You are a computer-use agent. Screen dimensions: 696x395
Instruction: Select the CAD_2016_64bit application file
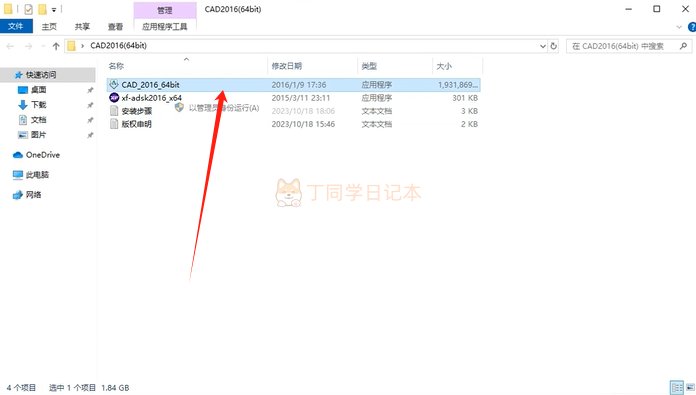tap(293, 85)
